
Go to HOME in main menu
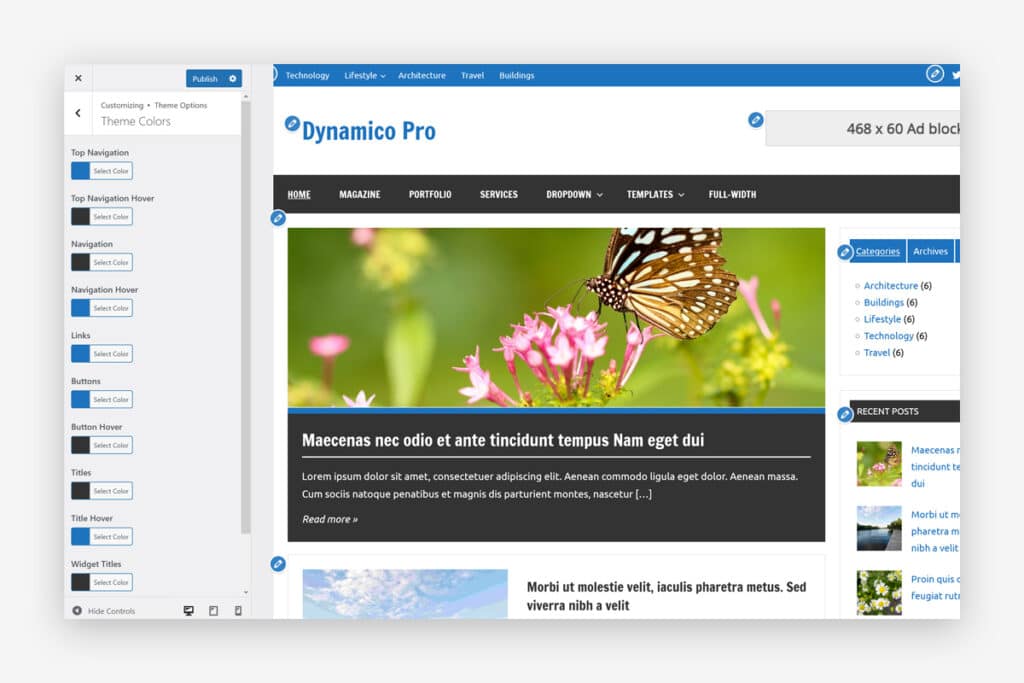point(299,195)
